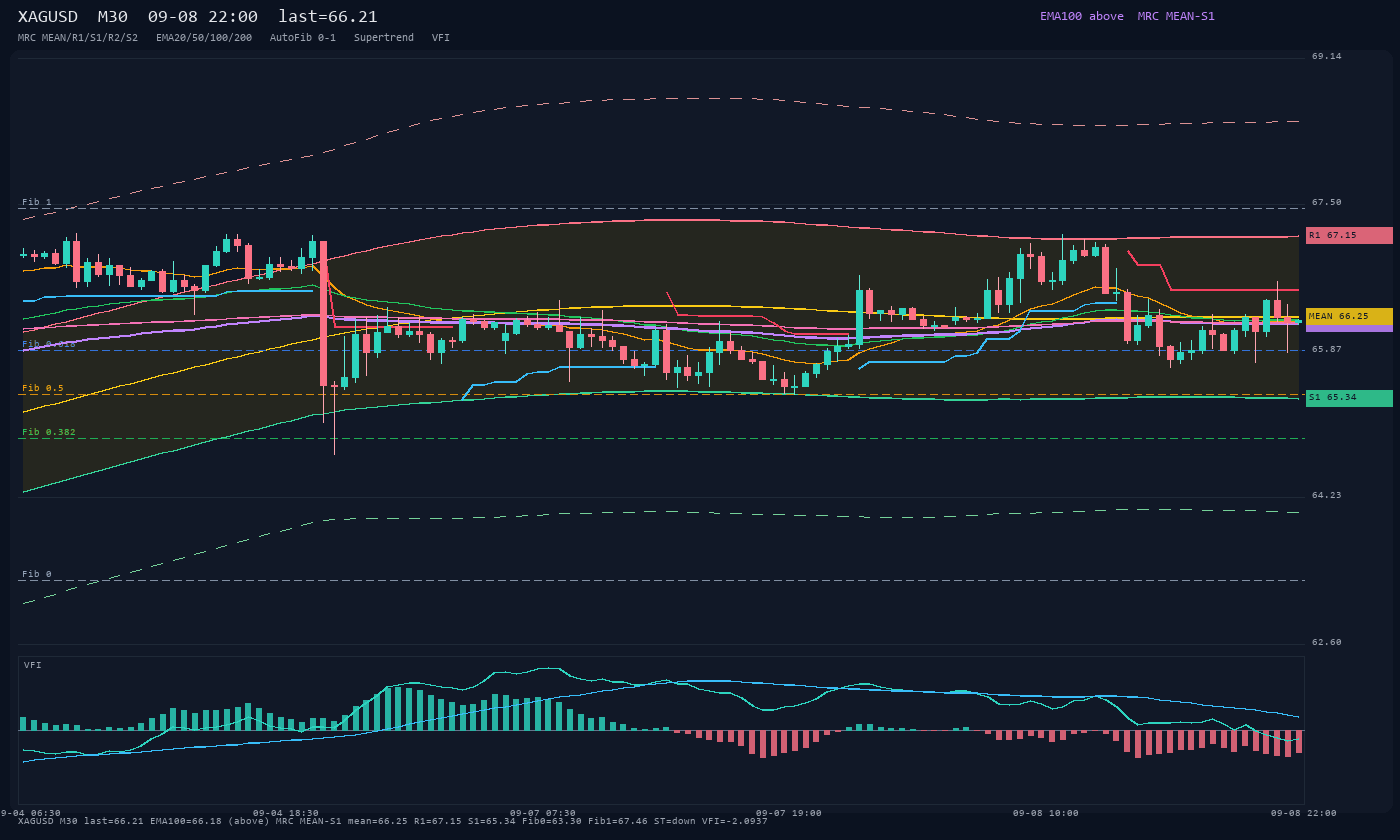Click the Fib 1 level label
1400x840 pixels.
pos(37,202)
